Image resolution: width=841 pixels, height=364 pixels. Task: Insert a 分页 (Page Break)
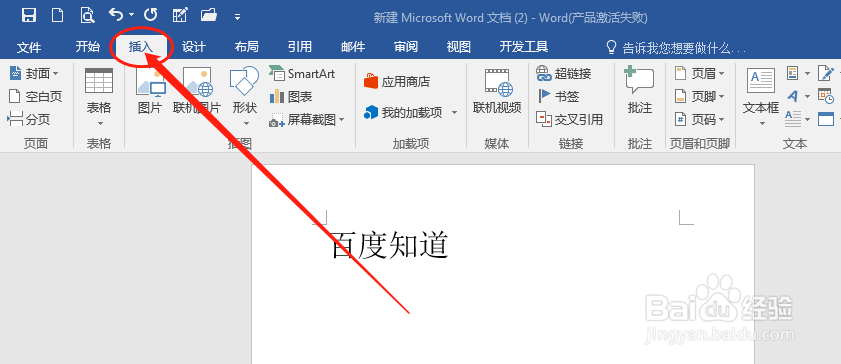click(29, 120)
